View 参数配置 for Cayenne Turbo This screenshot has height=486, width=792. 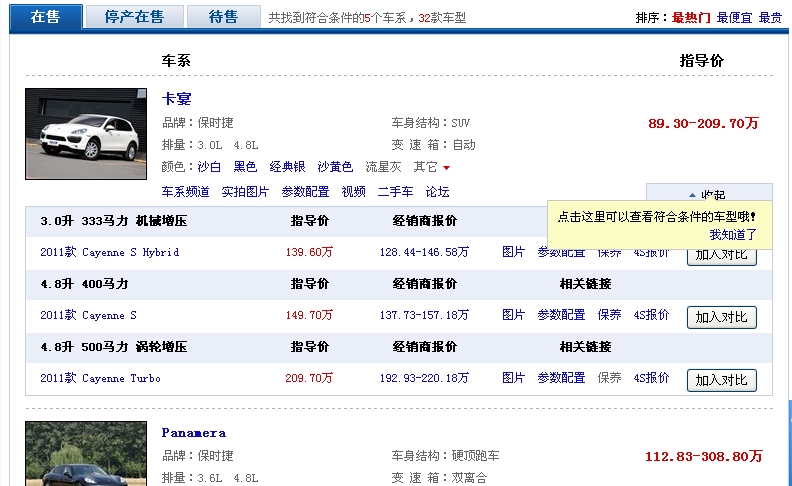(x=561, y=378)
